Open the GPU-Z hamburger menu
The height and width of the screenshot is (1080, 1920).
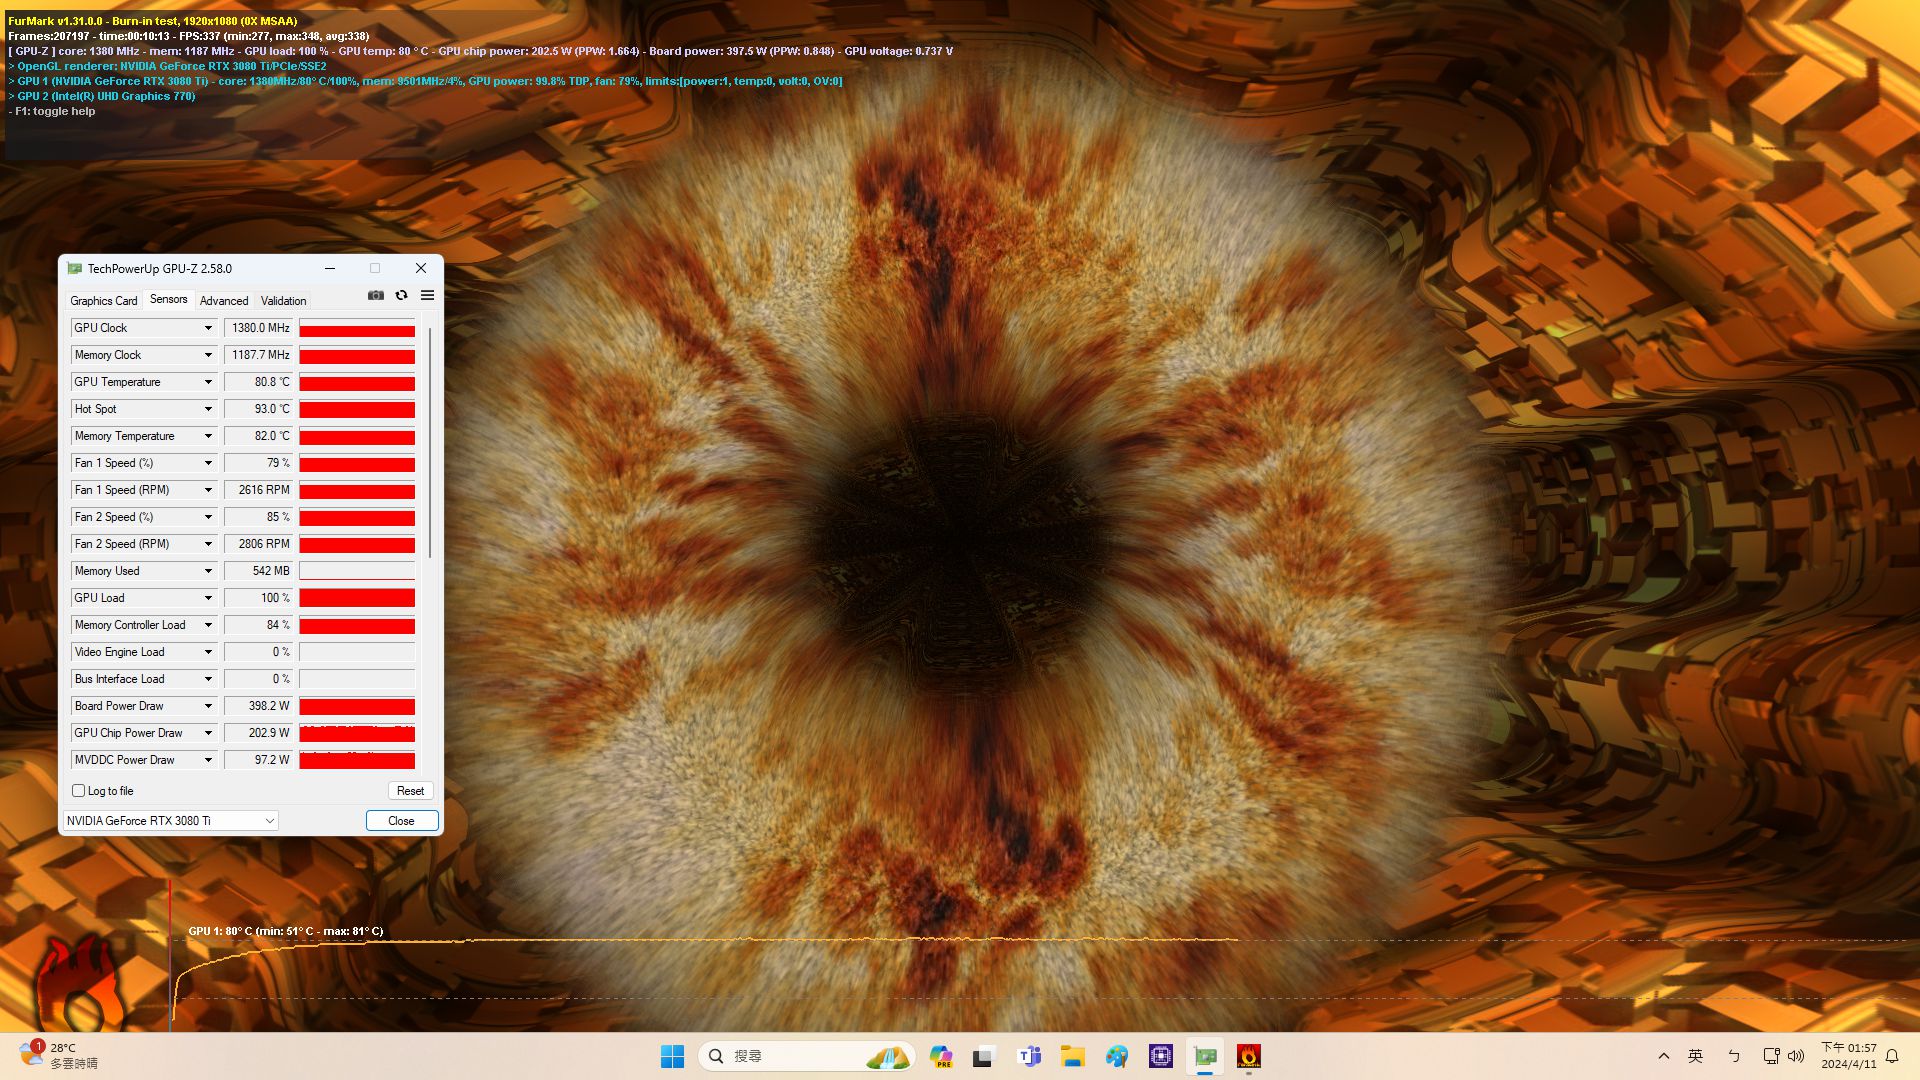point(427,295)
